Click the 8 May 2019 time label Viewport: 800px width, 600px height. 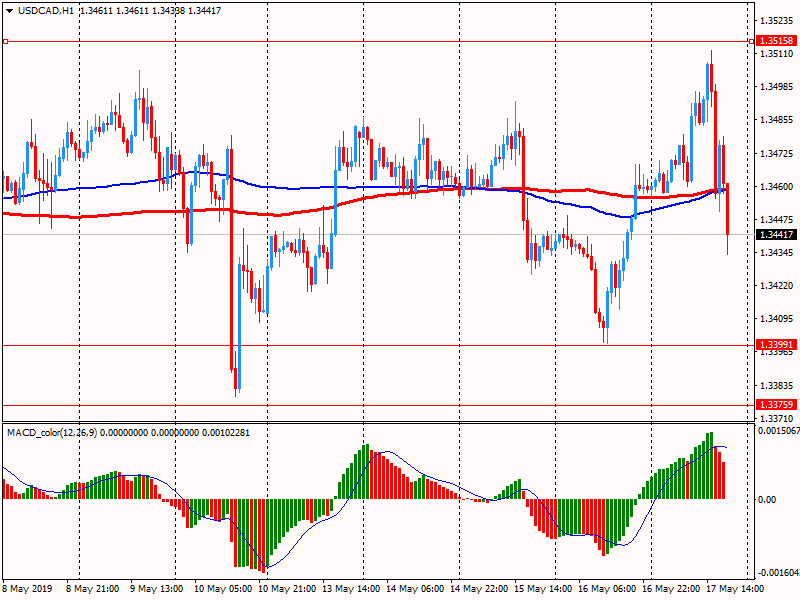pyautogui.click(x=27, y=589)
